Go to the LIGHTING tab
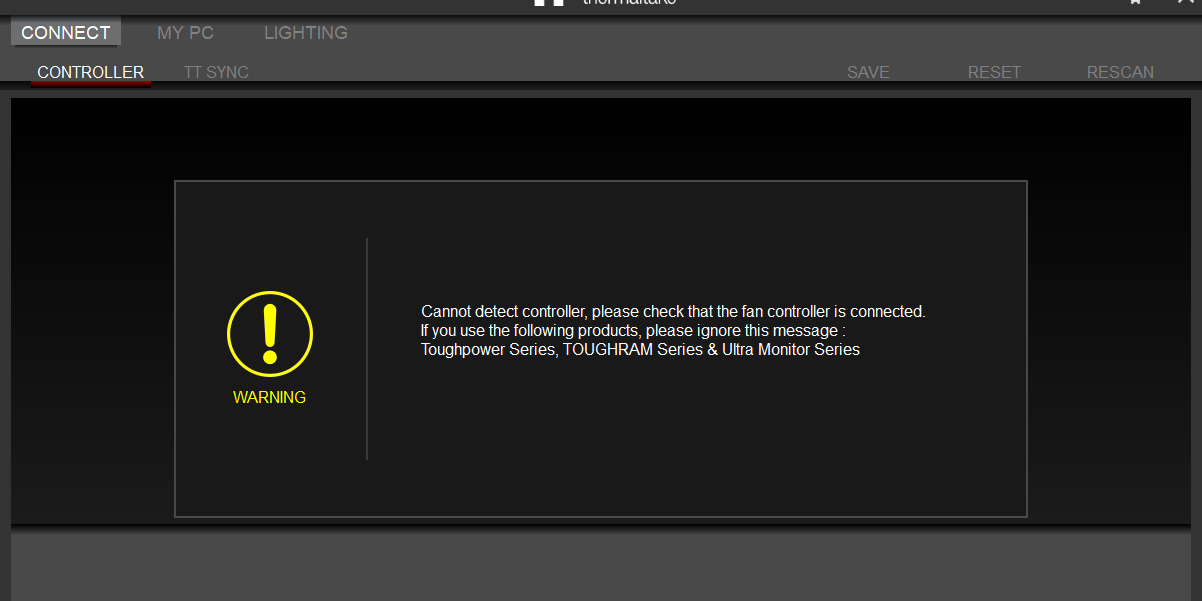The width and height of the screenshot is (1202, 601). [x=306, y=33]
